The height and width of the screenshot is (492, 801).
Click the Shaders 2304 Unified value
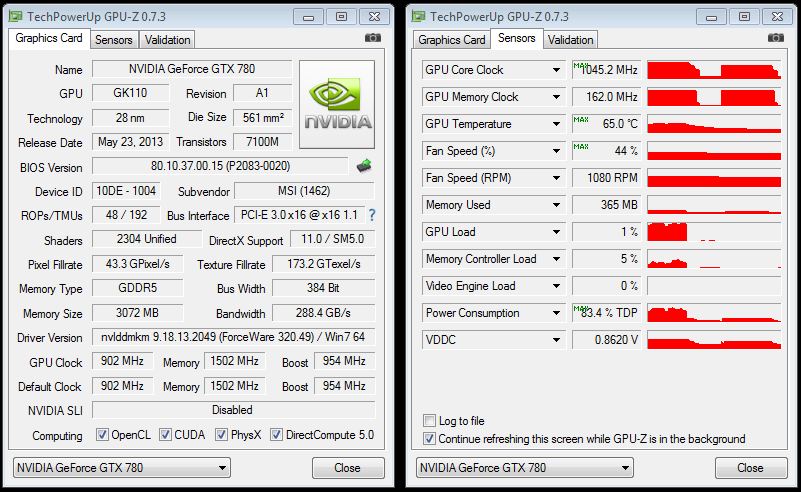point(147,239)
